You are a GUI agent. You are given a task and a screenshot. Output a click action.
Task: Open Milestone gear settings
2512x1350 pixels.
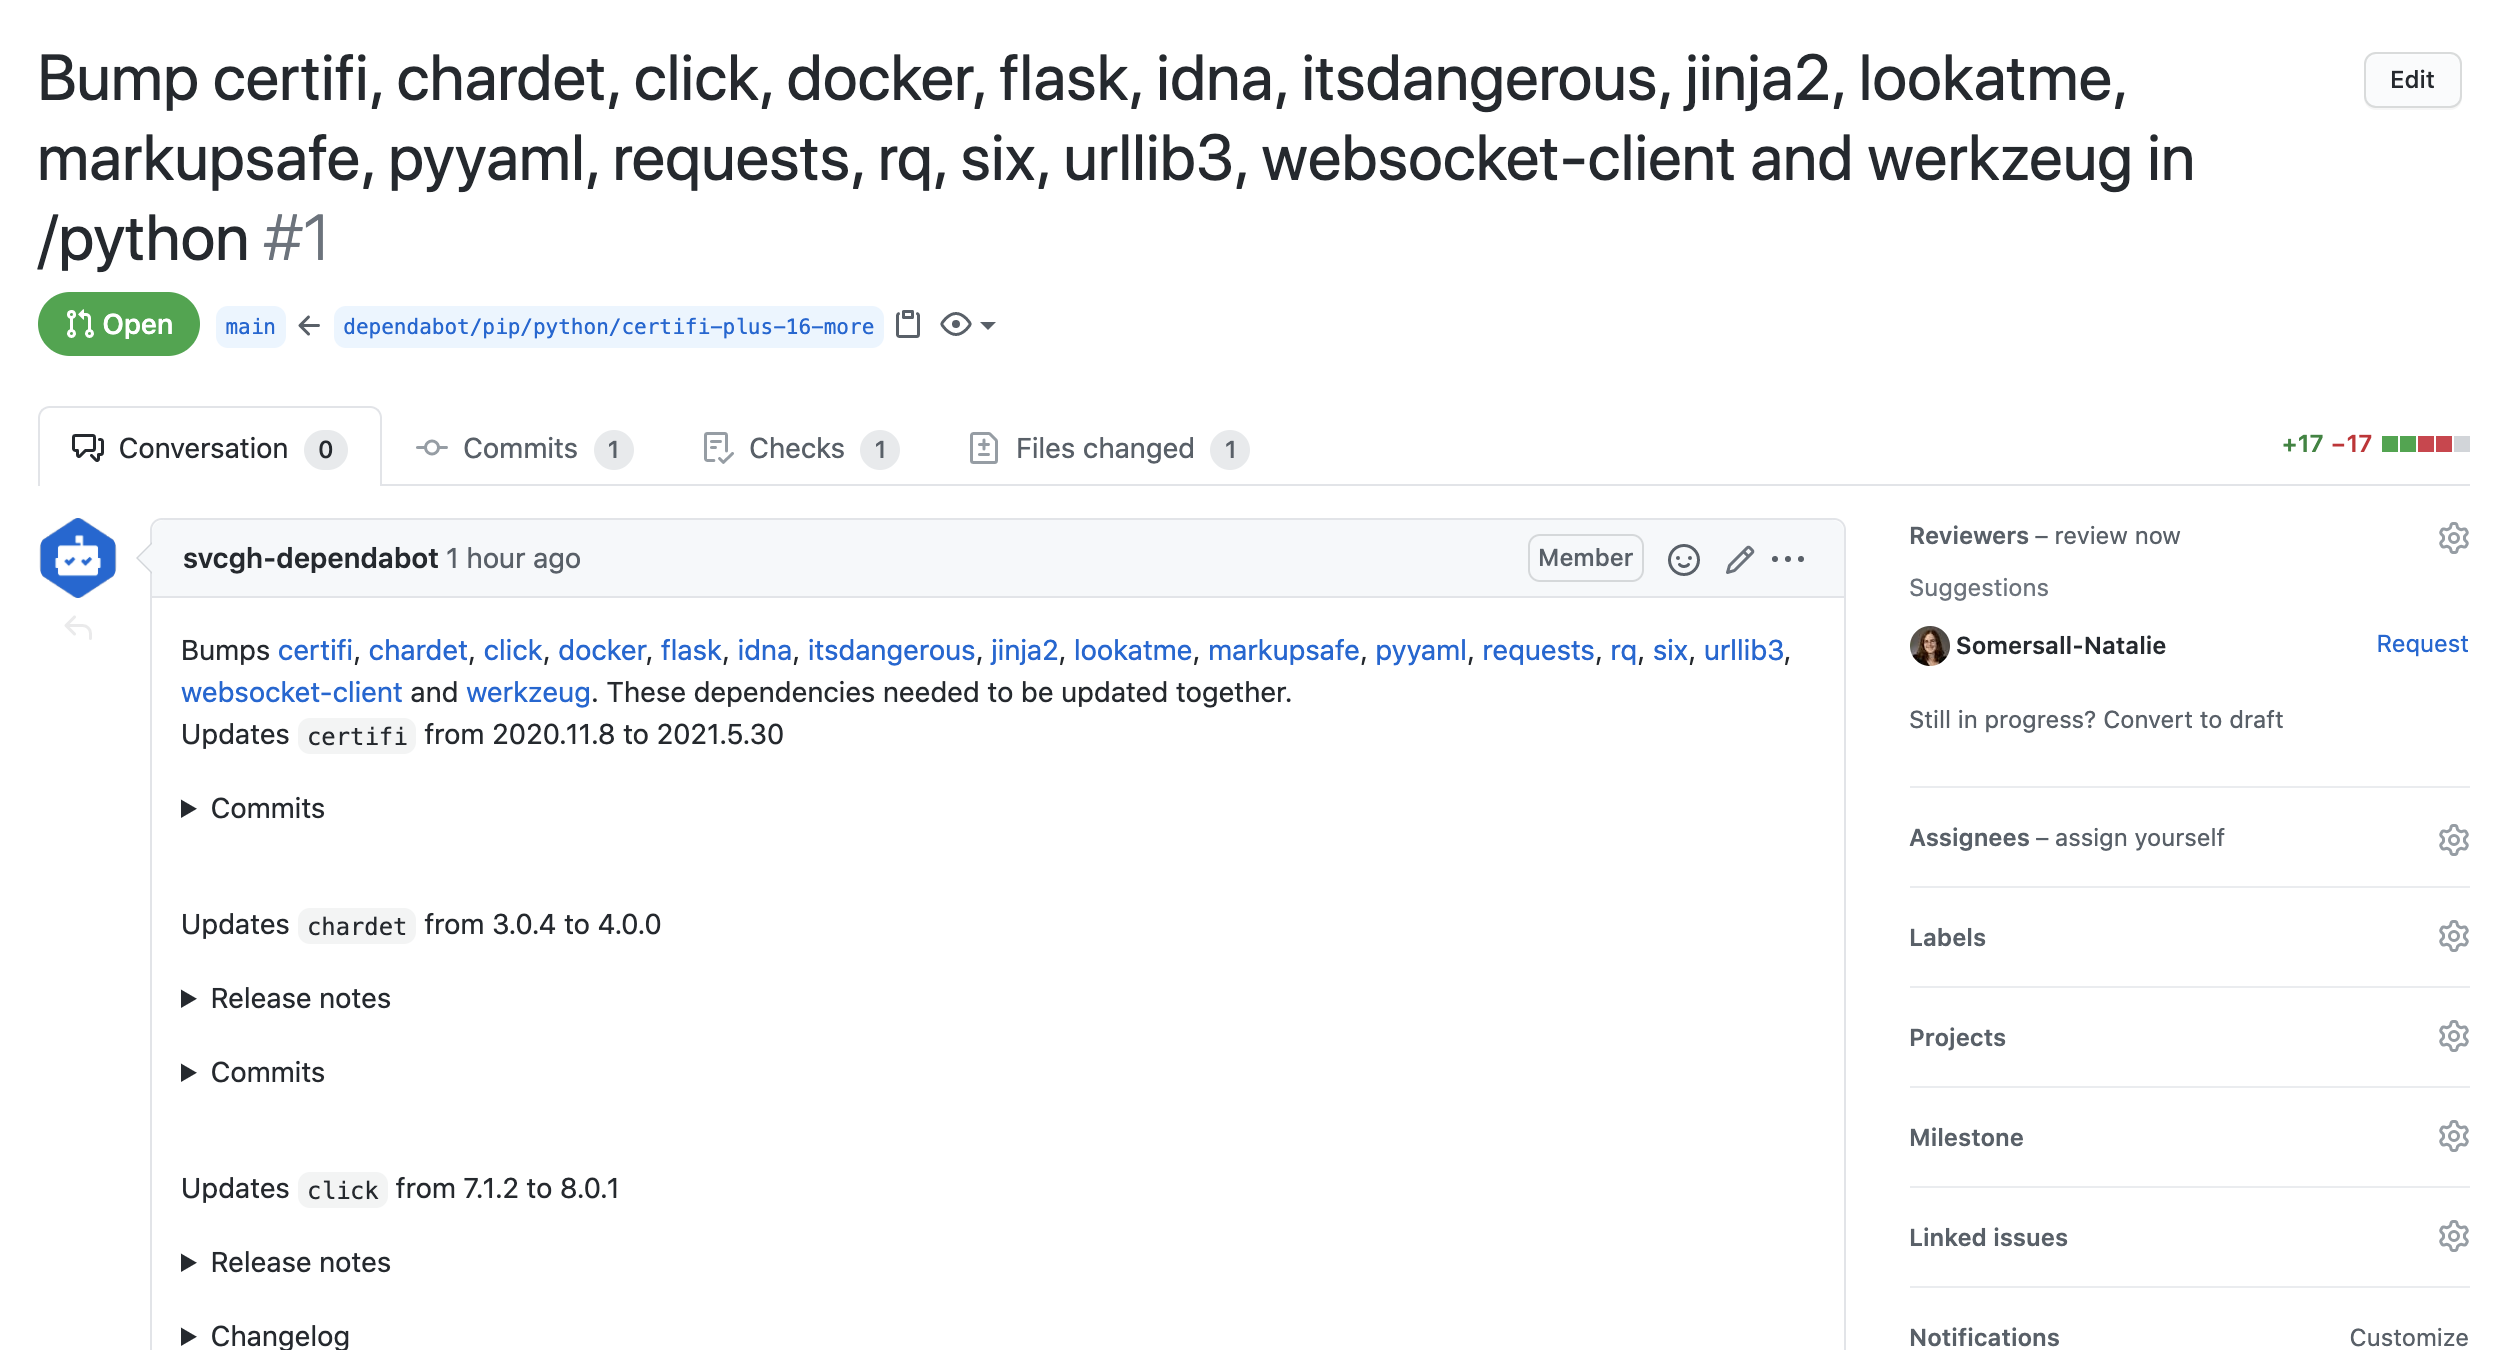2453,1137
